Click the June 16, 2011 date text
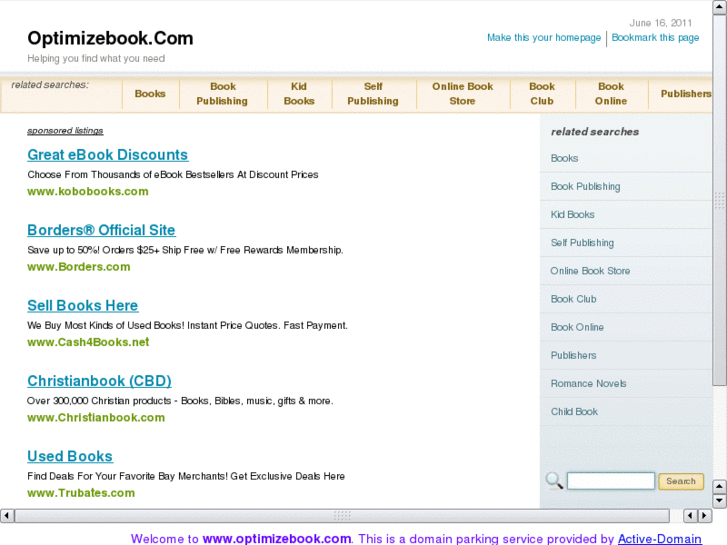727x545 pixels. 661,23
